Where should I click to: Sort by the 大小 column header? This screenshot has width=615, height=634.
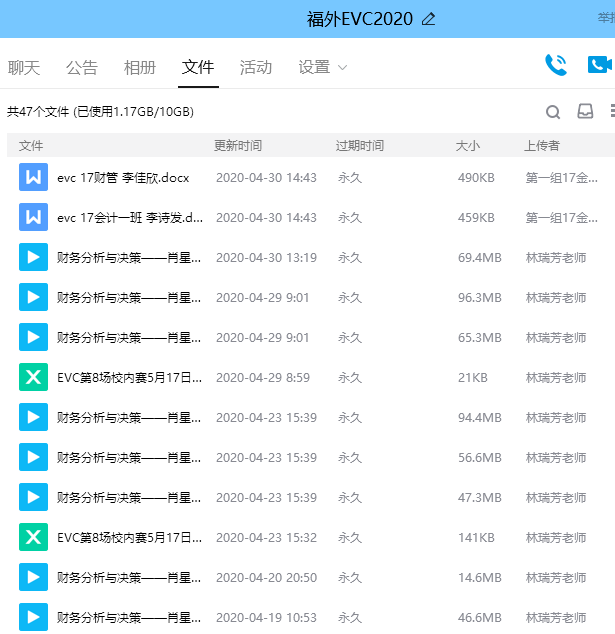468,146
